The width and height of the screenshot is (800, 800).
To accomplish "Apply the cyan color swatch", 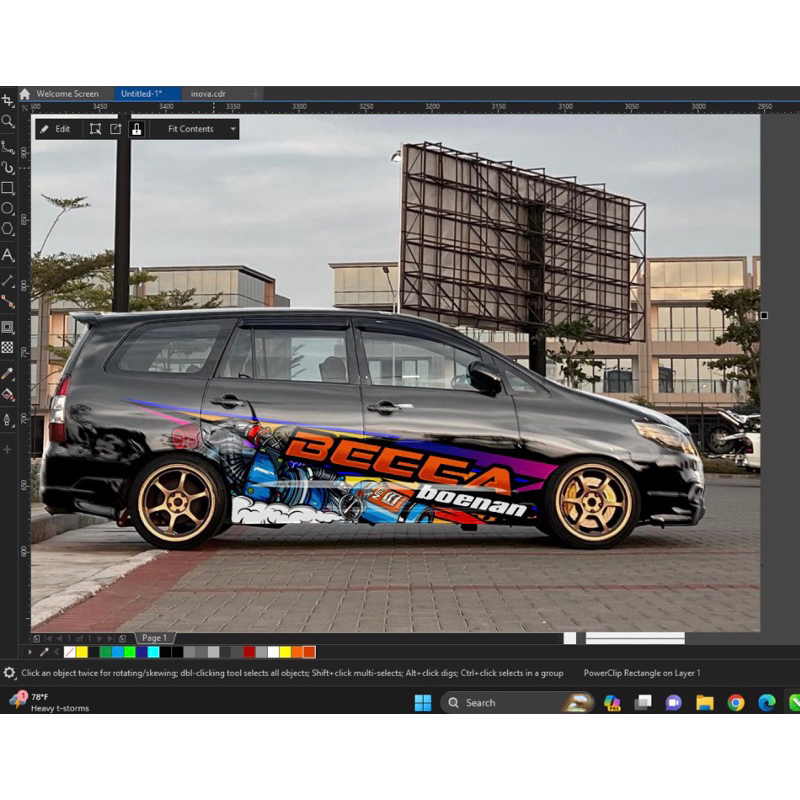I will pos(153,652).
